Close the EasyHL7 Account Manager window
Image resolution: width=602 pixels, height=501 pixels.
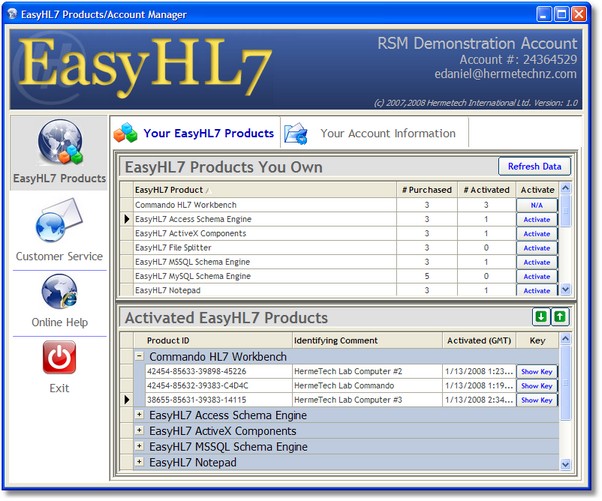[579, 14]
